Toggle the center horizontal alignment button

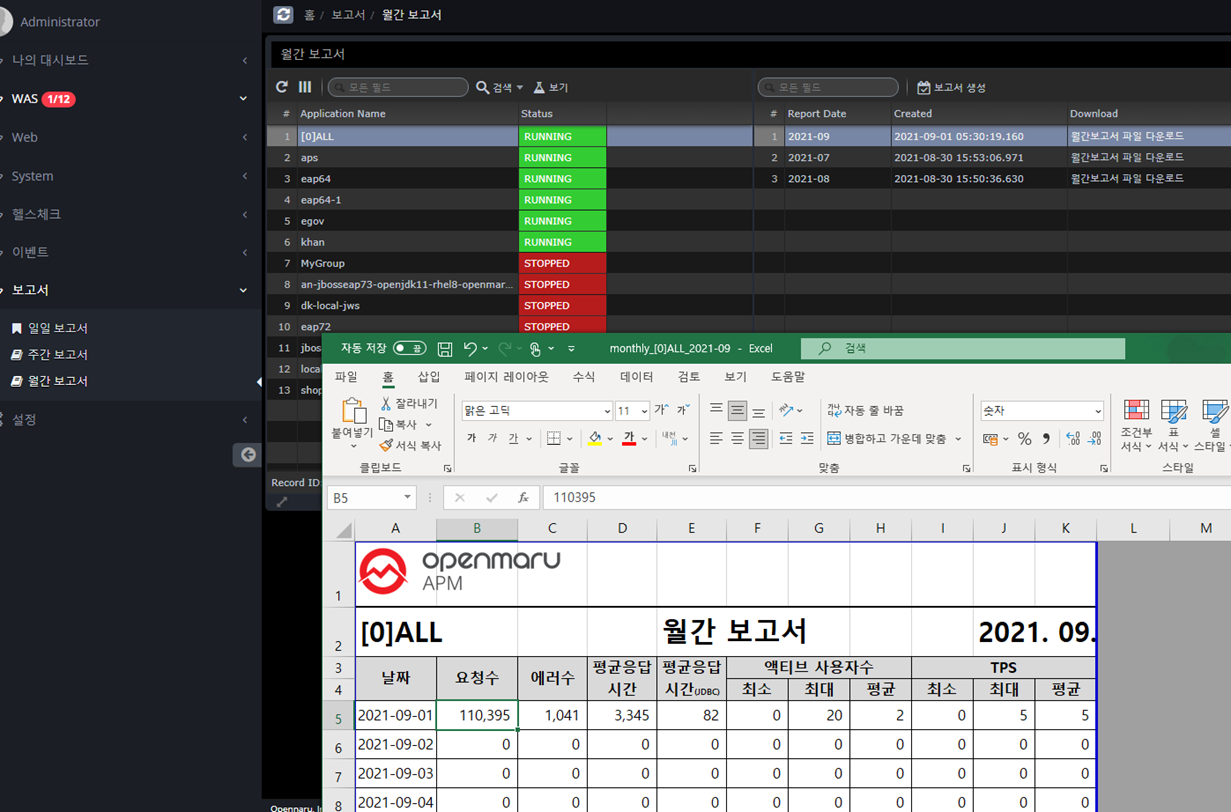point(737,439)
